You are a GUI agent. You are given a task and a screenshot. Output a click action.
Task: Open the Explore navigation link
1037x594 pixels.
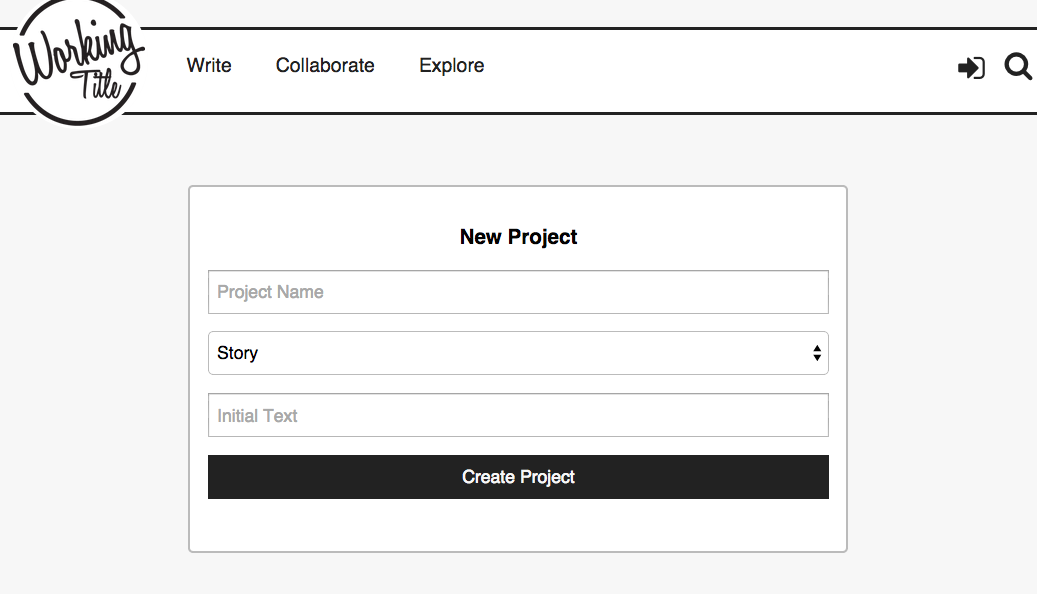(x=452, y=65)
